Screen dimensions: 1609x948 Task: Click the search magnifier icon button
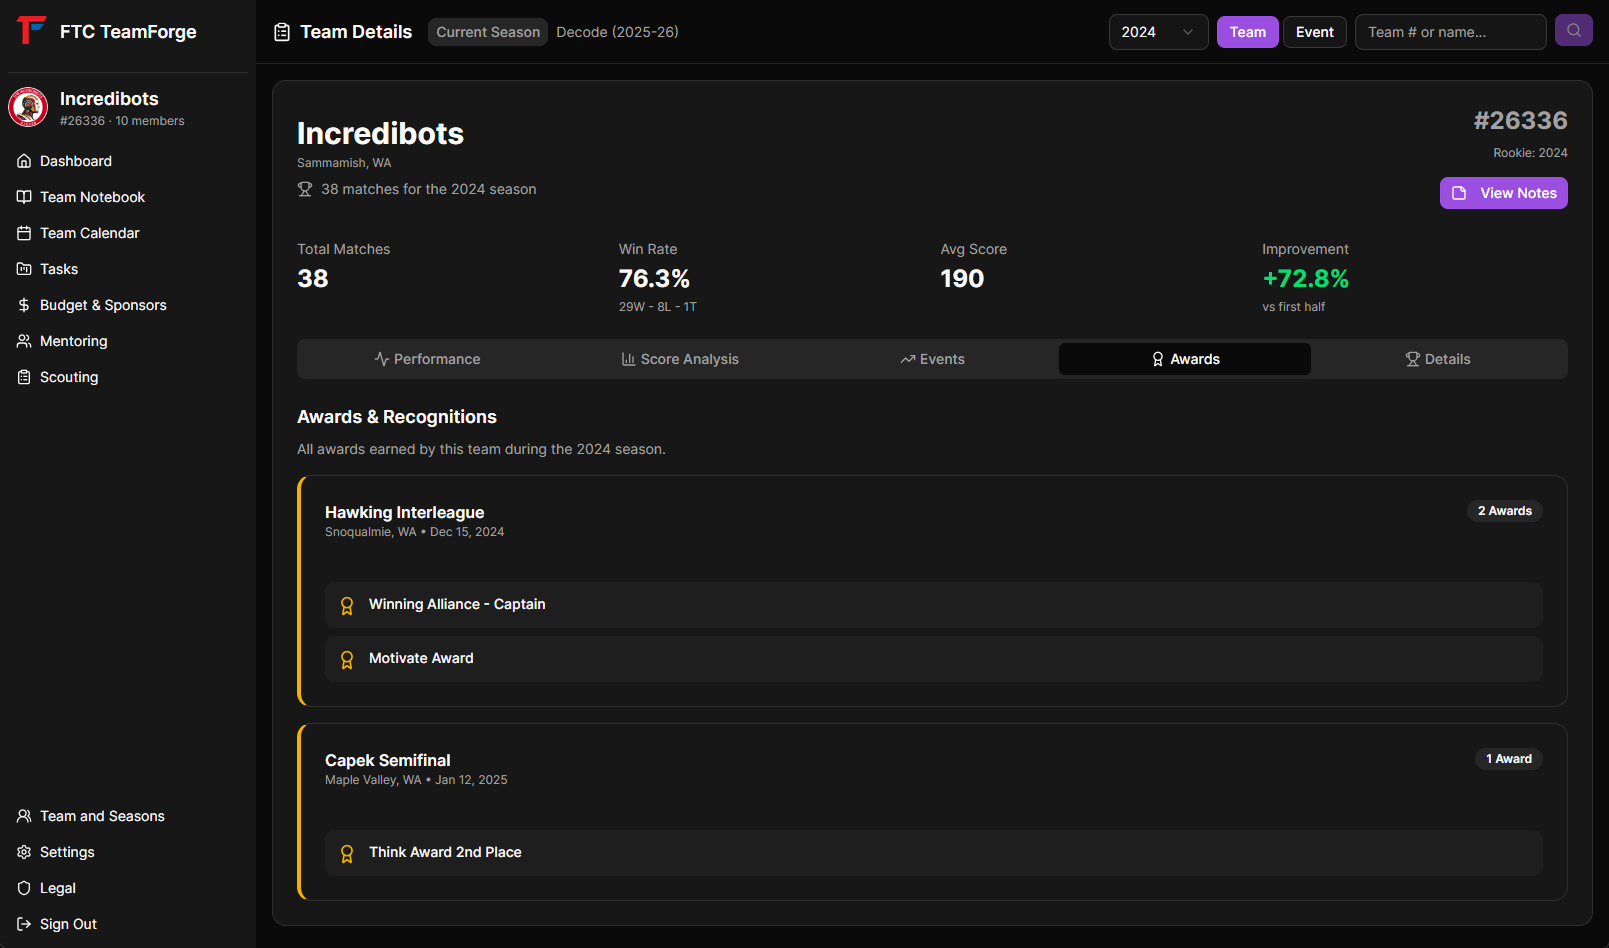coord(1573,31)
